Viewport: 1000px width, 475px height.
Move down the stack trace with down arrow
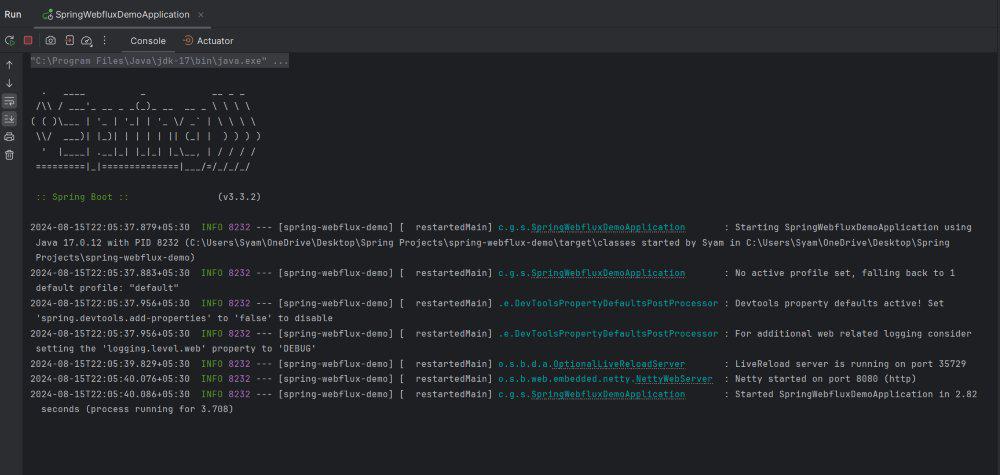point(9,83)
